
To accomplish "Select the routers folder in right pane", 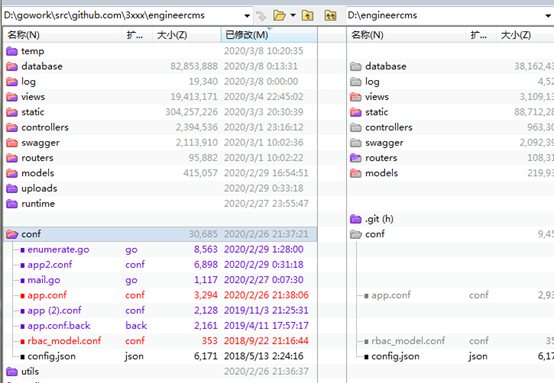I will pos(381,158).
